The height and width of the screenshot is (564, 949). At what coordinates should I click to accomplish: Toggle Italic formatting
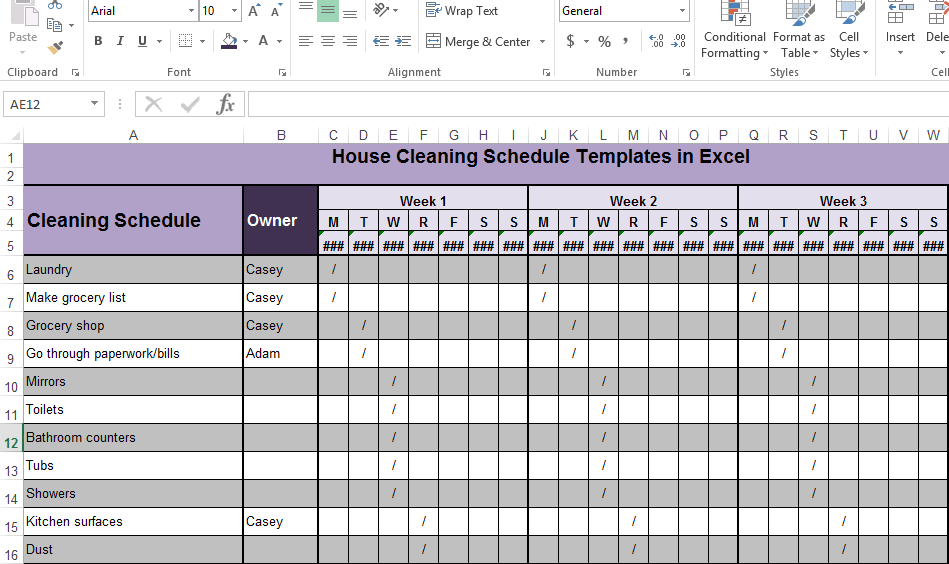coord(120,41)
